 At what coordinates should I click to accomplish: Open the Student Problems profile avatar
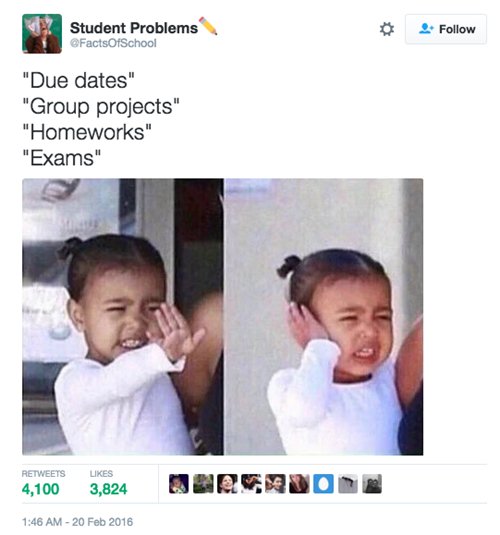[42, 33]
